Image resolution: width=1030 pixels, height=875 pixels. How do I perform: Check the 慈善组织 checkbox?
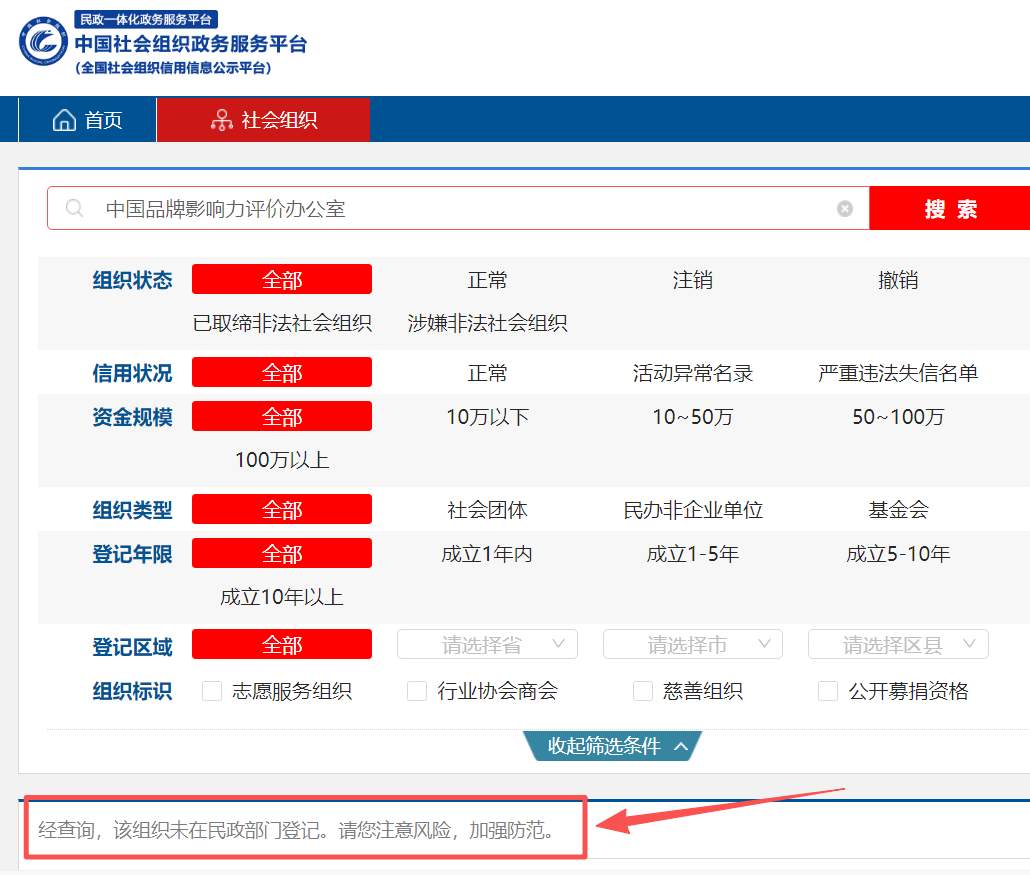click(x=642, y=691)
